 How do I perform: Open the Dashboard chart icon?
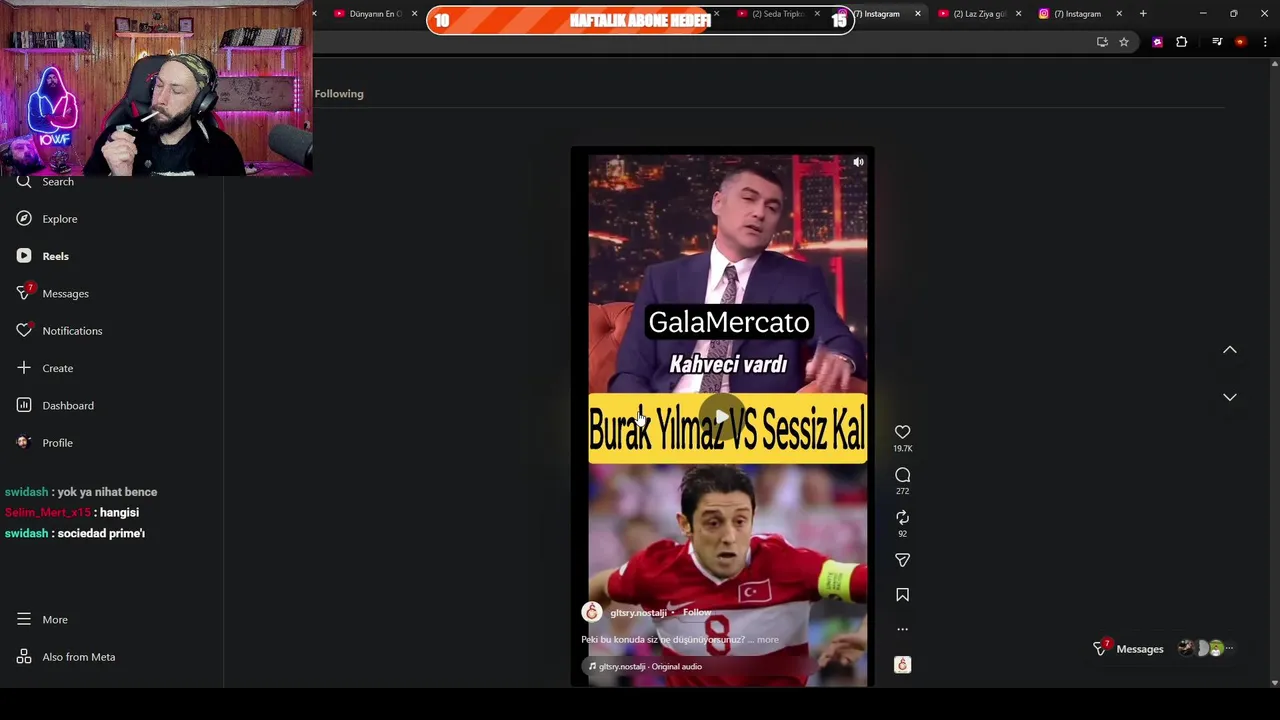(24, 405)
